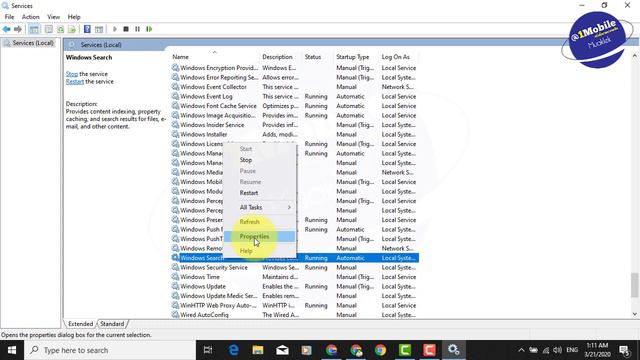Select the Windows Event Collector row

point(295,87)
